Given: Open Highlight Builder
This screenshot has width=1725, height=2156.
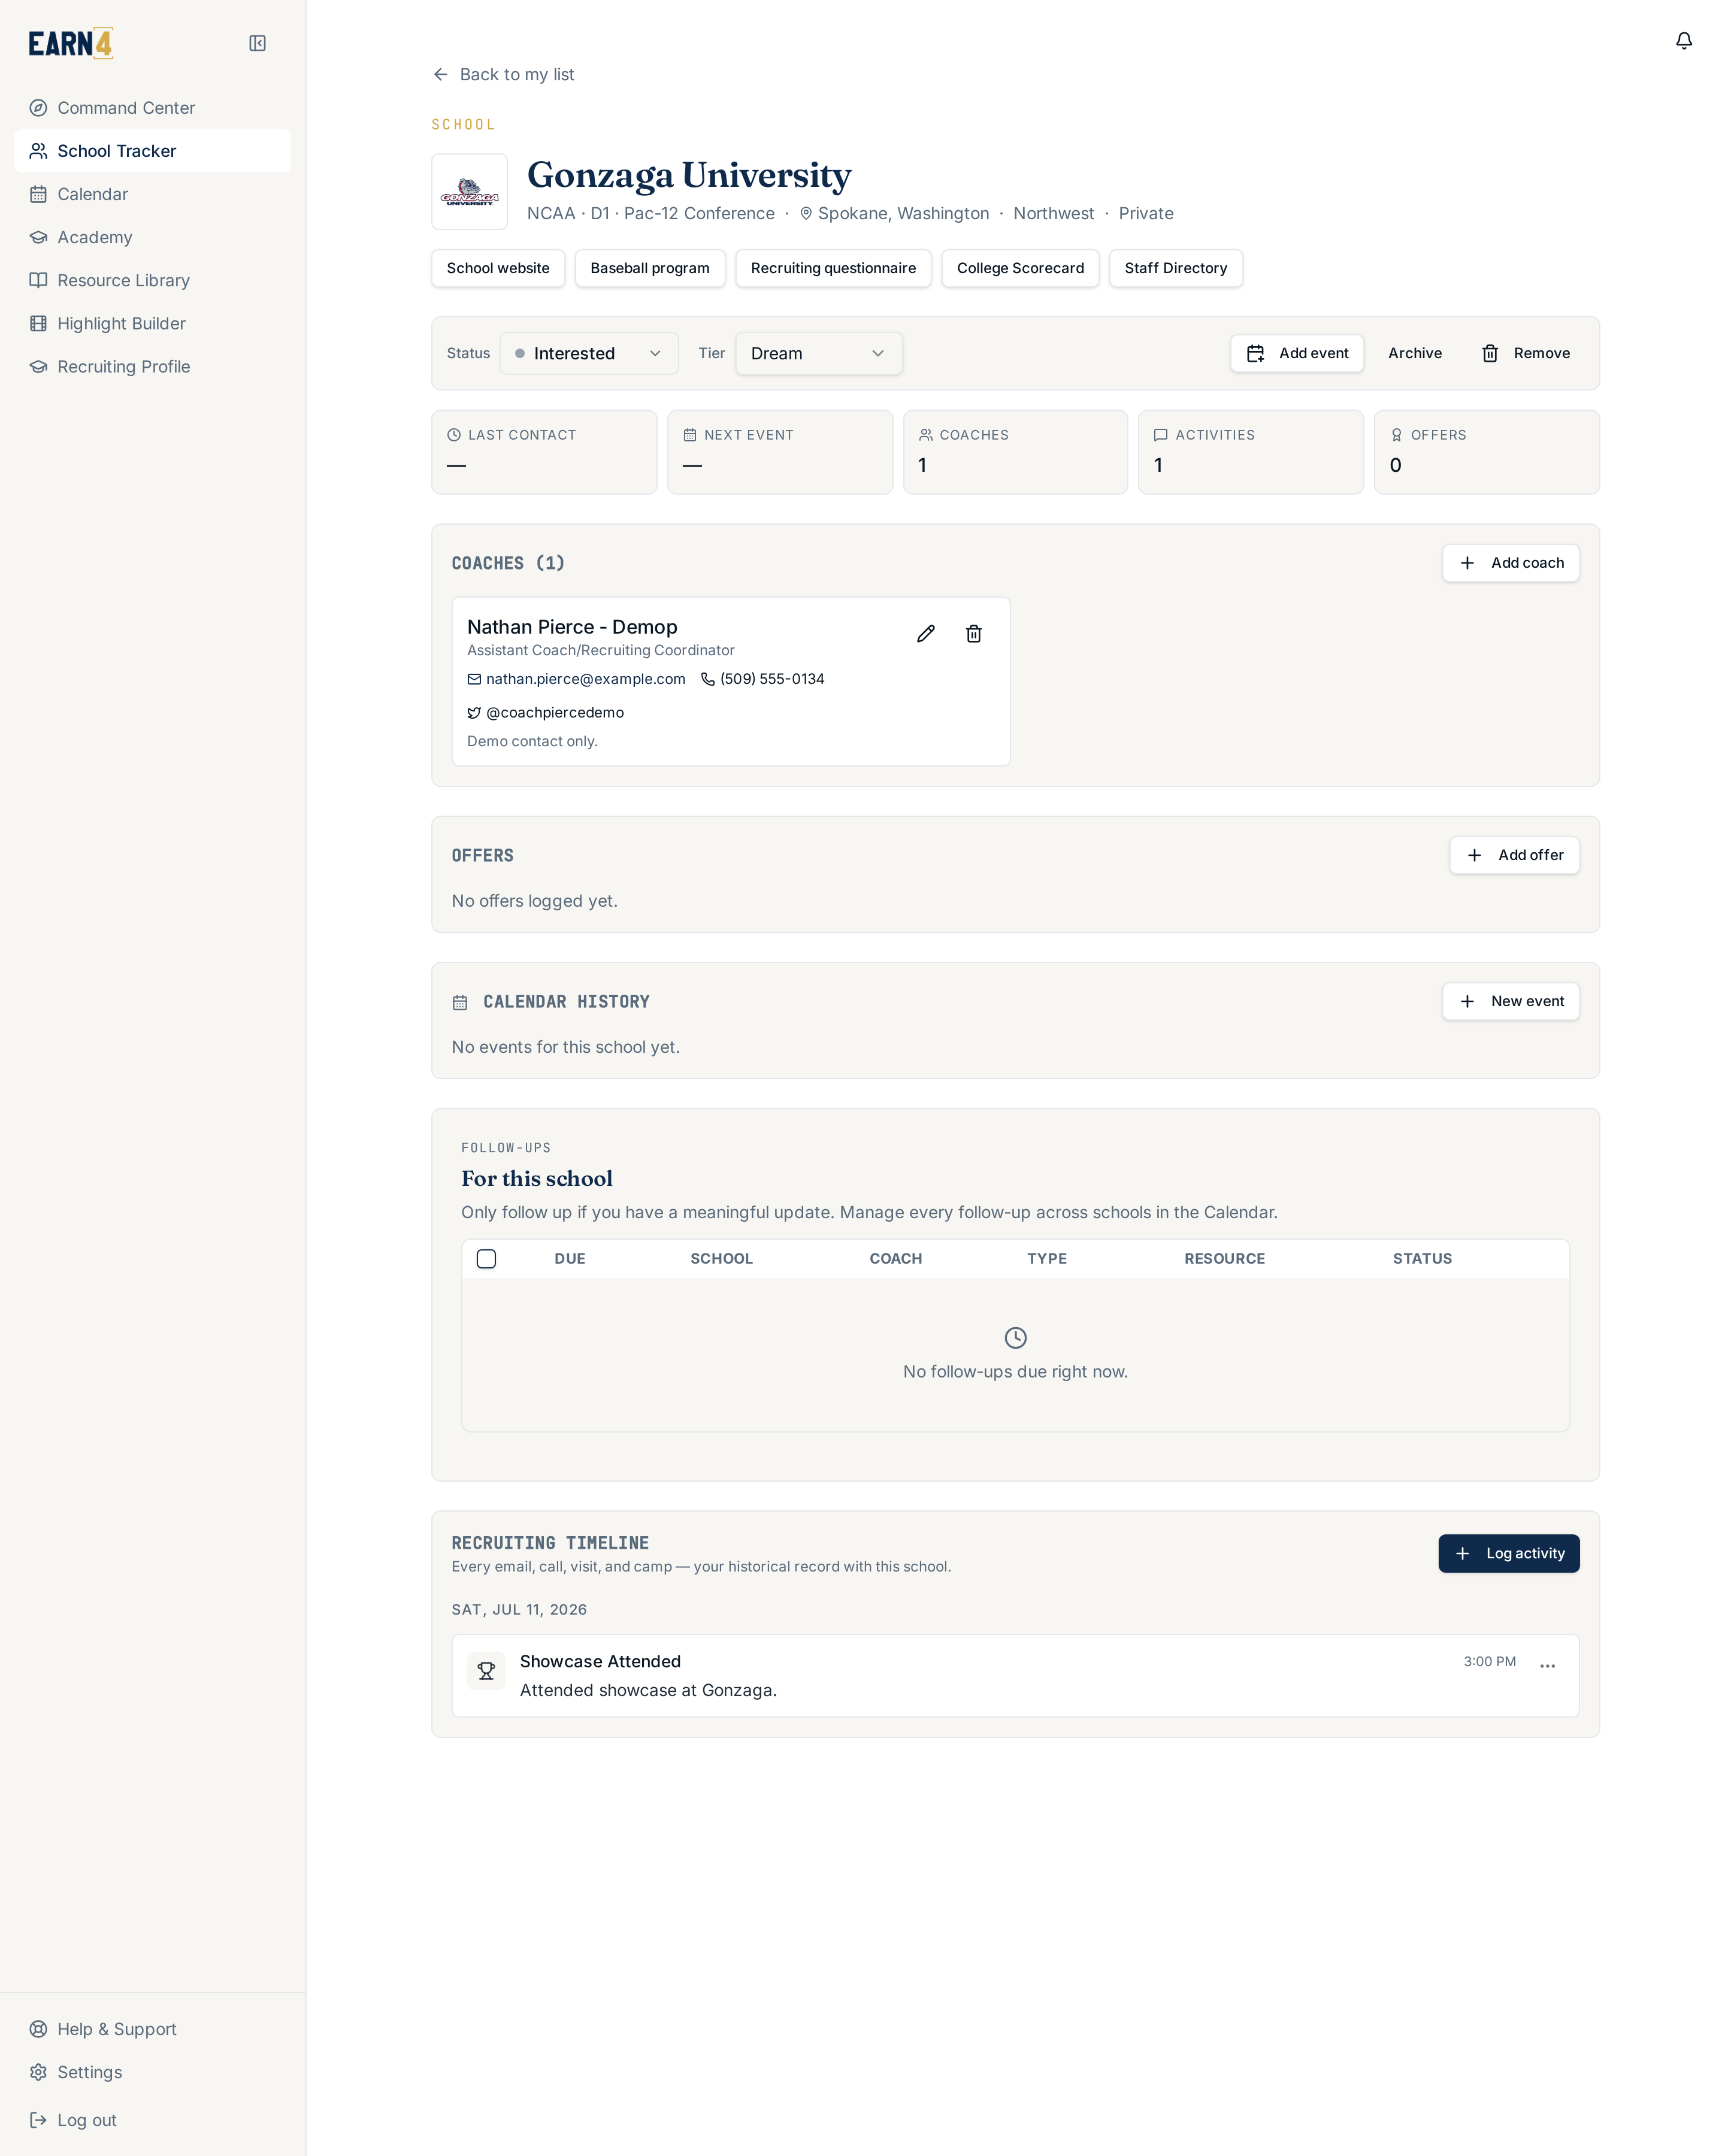Looking at the screenshot, I should (x=153, y=323).
